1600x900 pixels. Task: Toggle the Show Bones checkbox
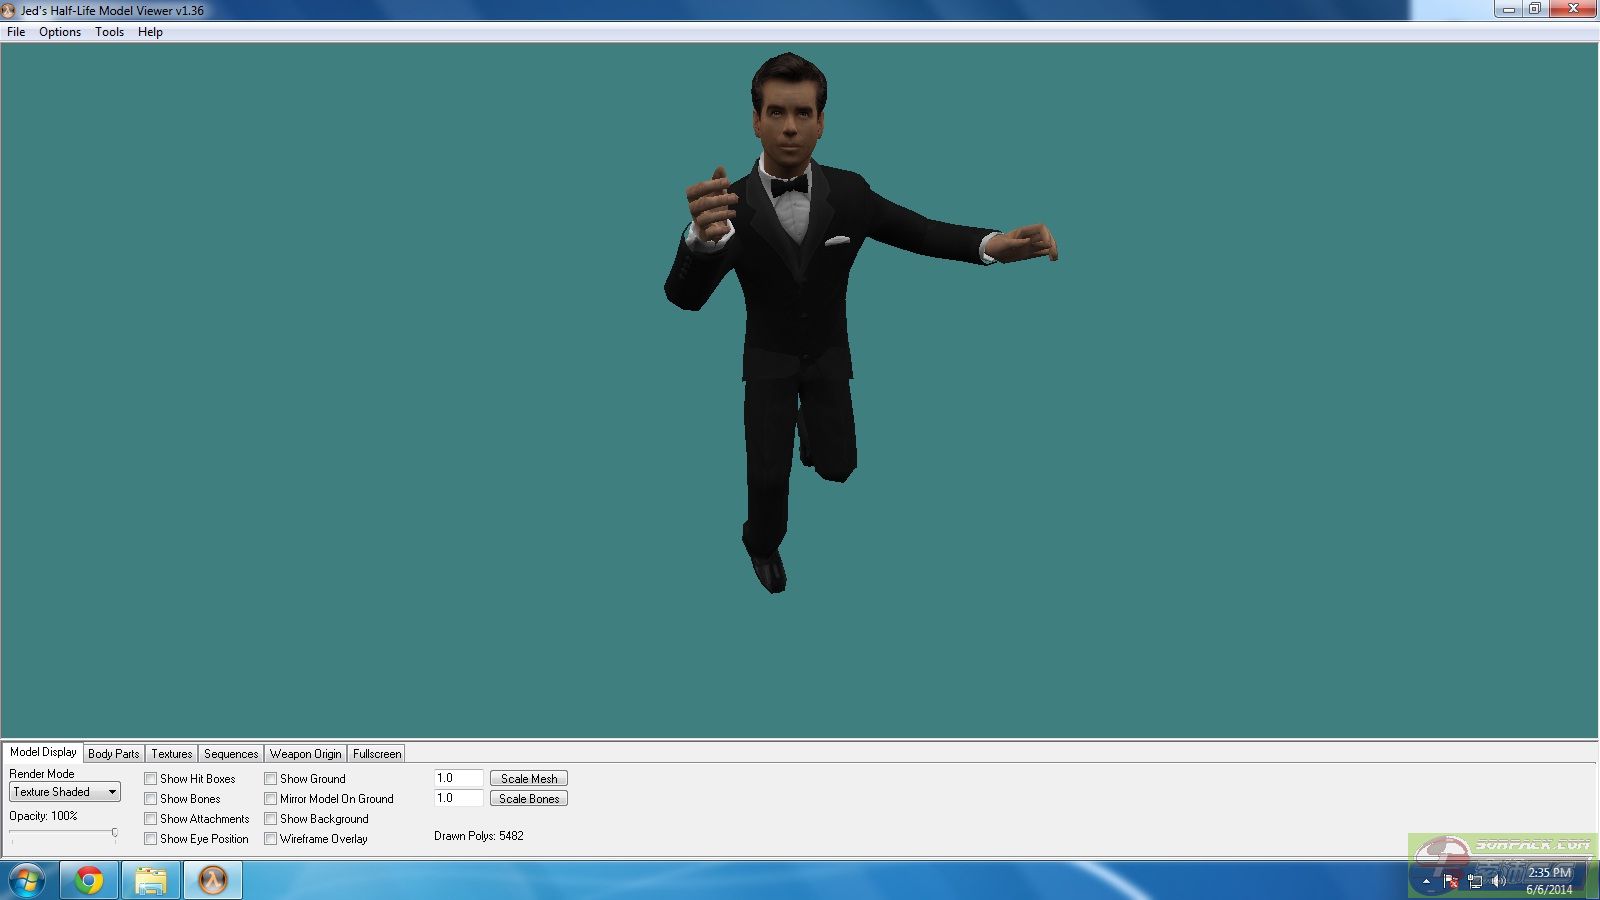point(151,799)
